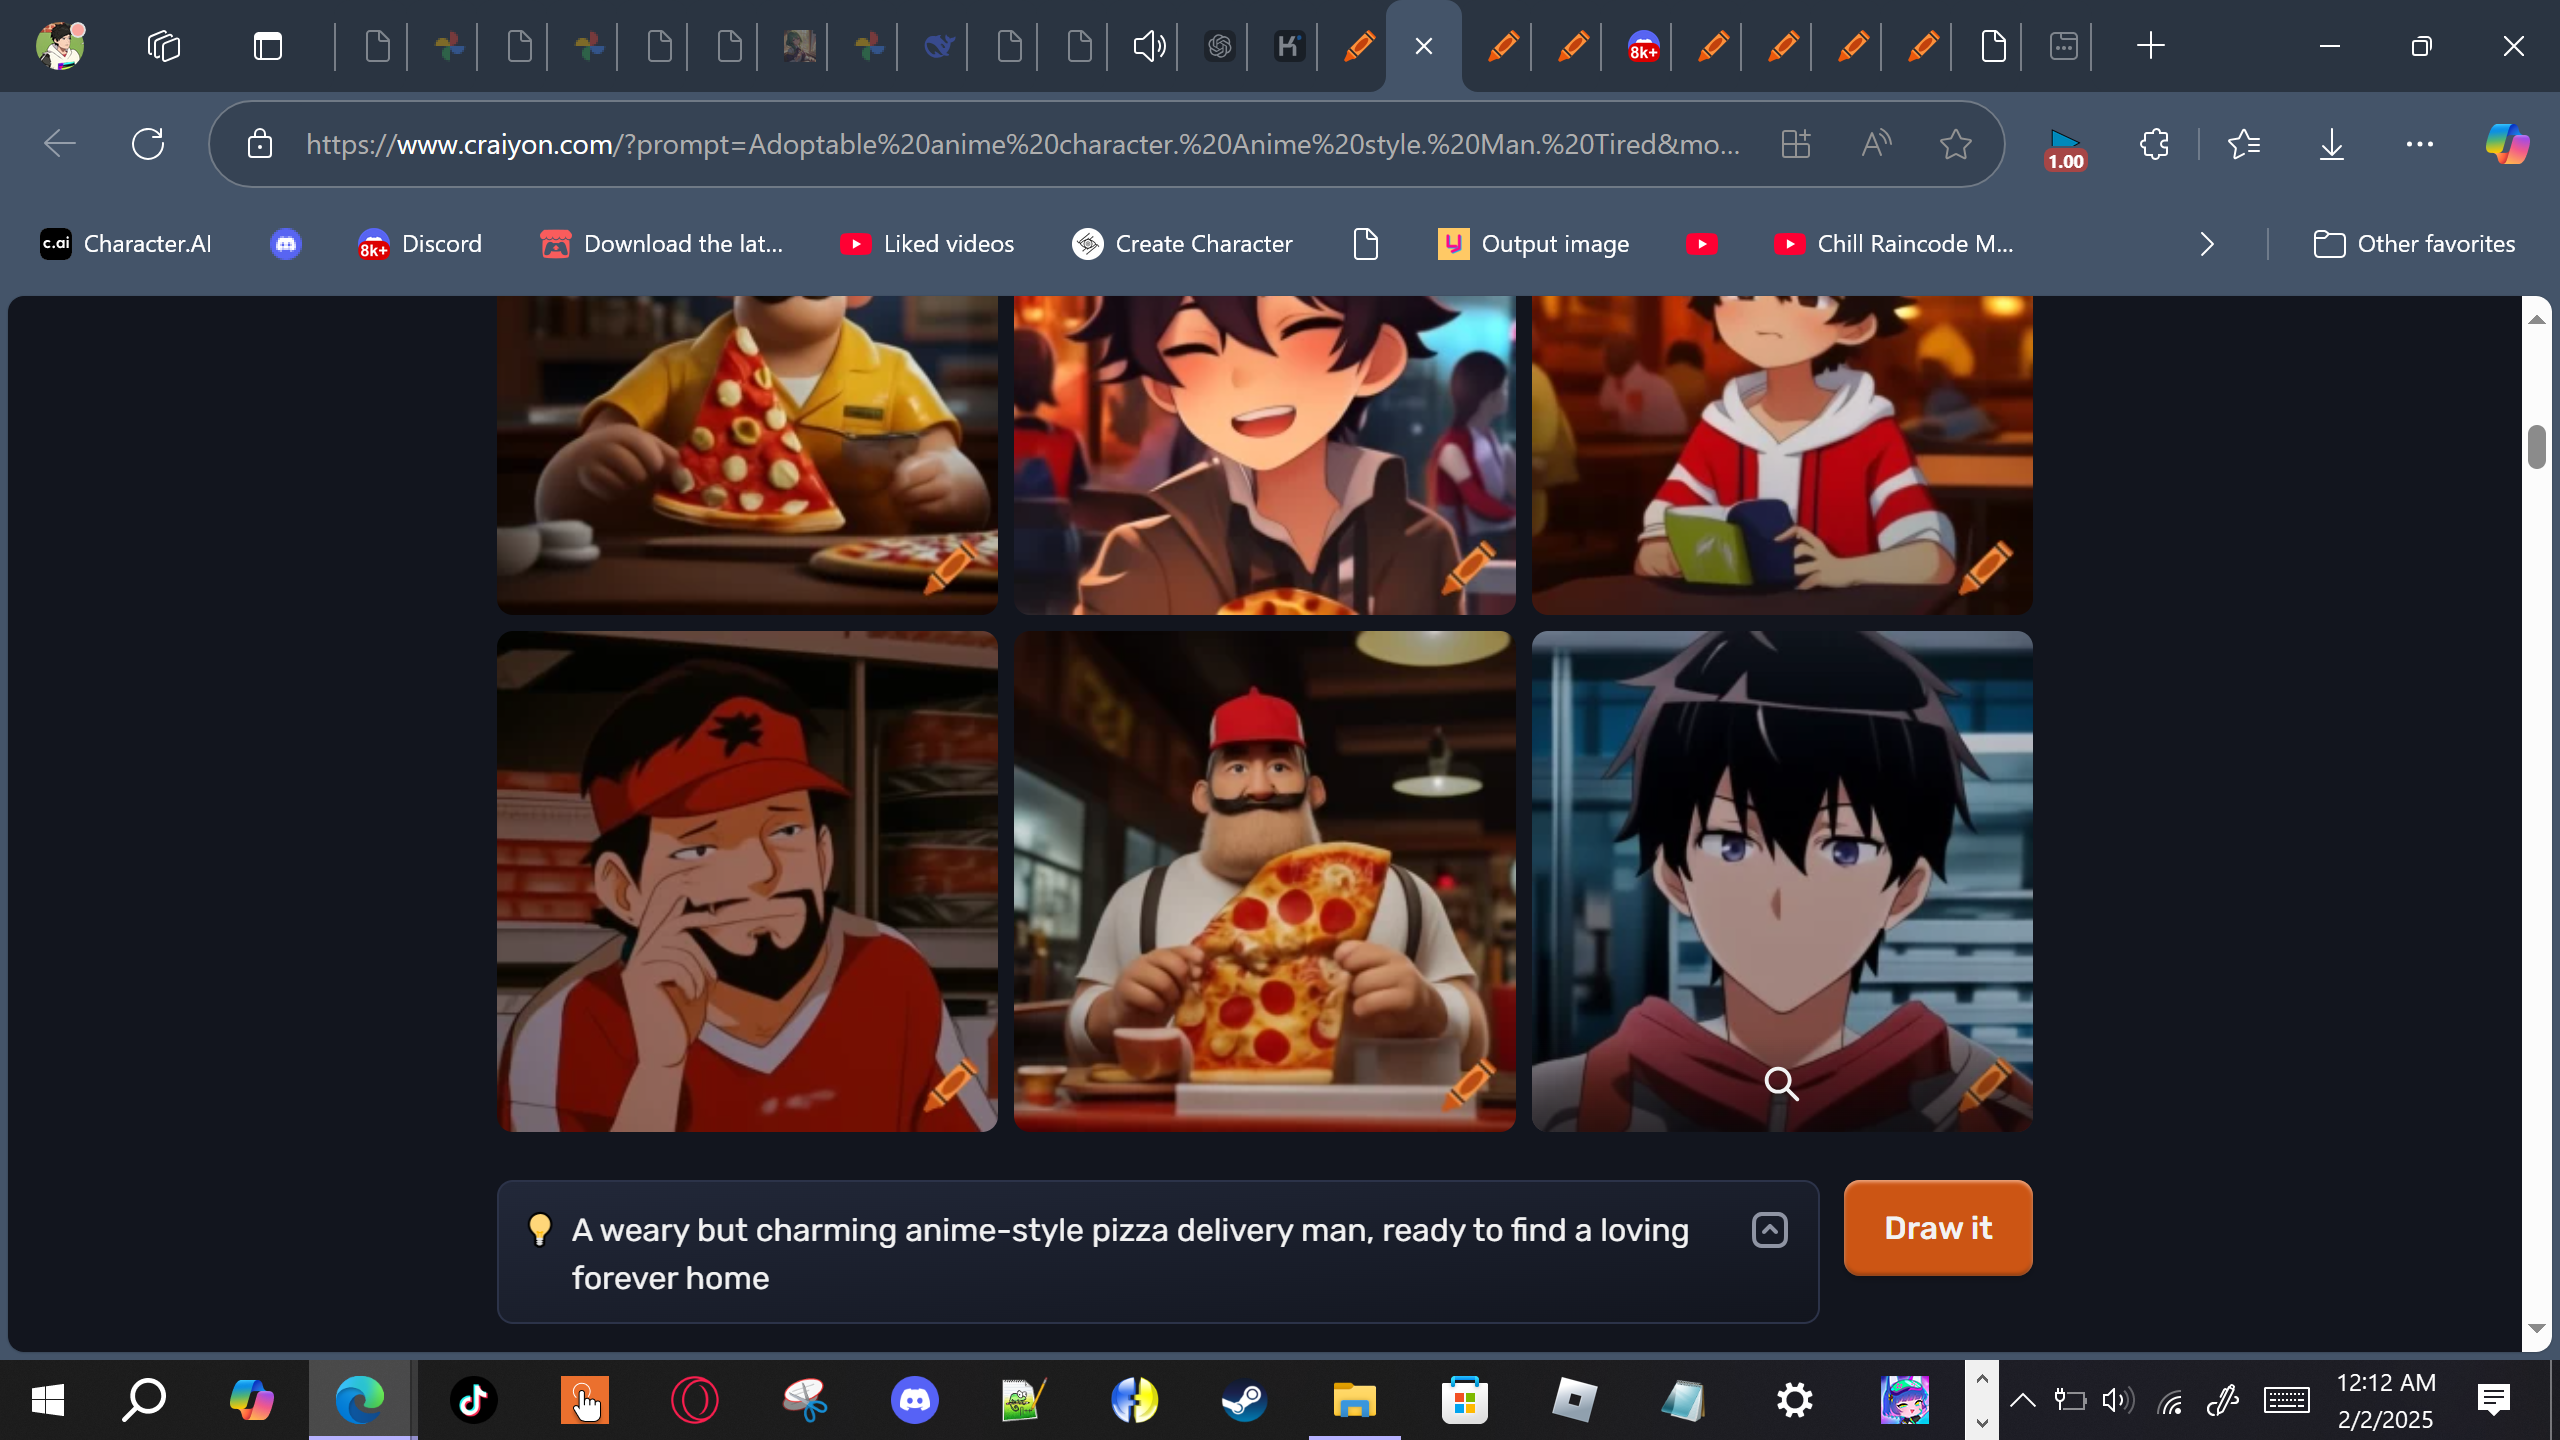Image resolution: width=2560 pixels, height=1440 pixels.
Task: Add this page to favorites with the star icon
Action: tap(1955, 144)
